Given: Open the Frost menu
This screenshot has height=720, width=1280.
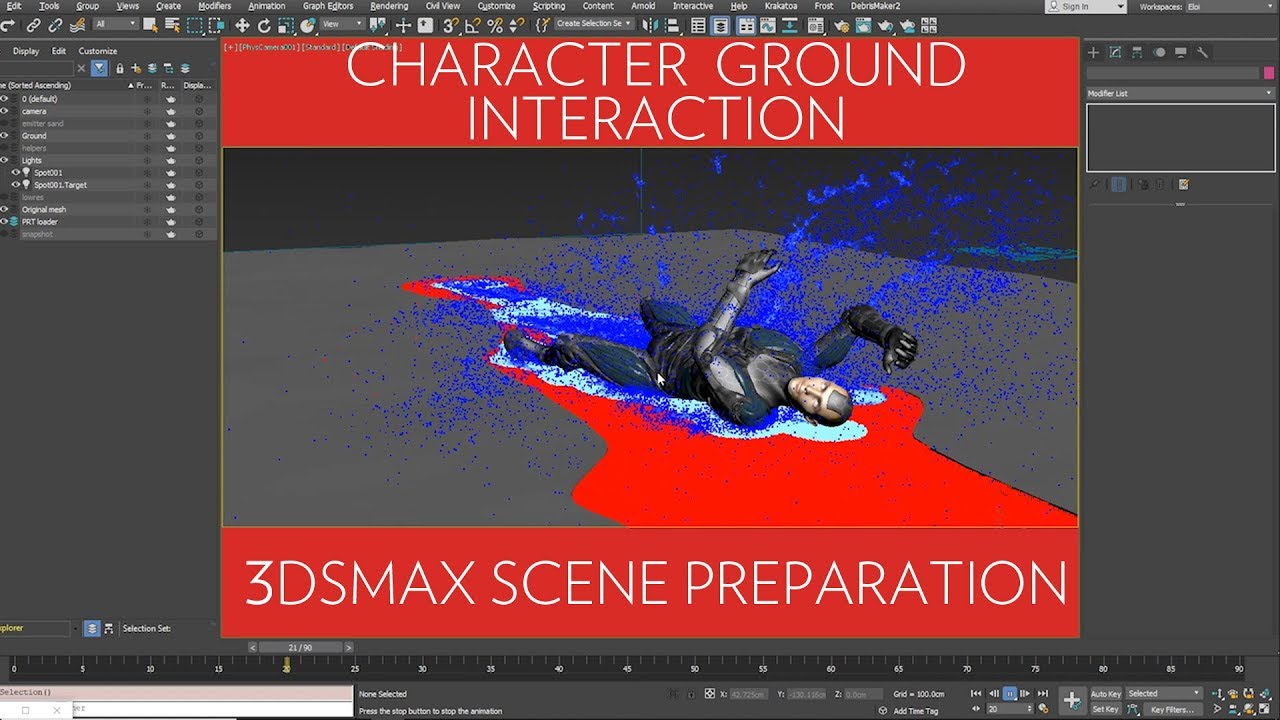Looking at the screenshot, I should (824, 6).
